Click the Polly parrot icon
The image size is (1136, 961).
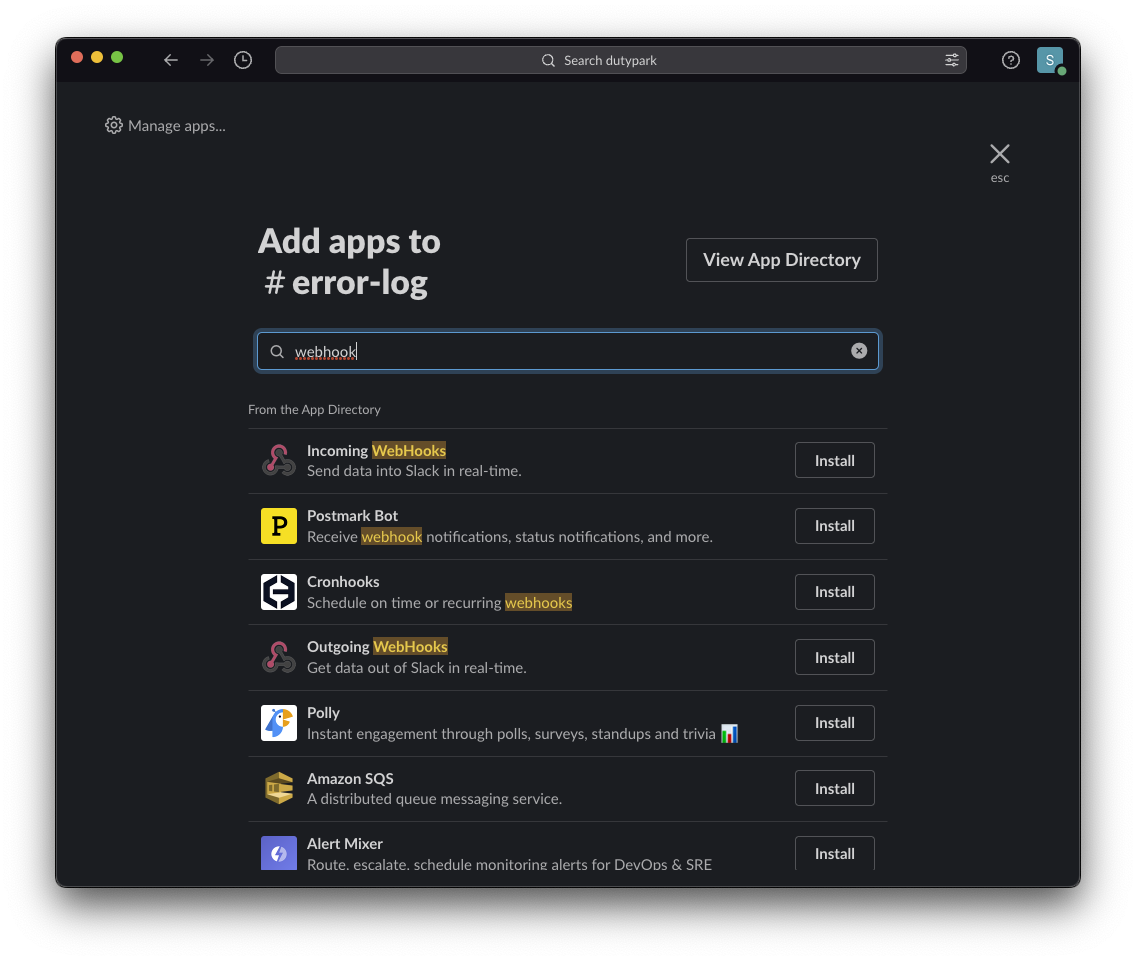[279, 723]
